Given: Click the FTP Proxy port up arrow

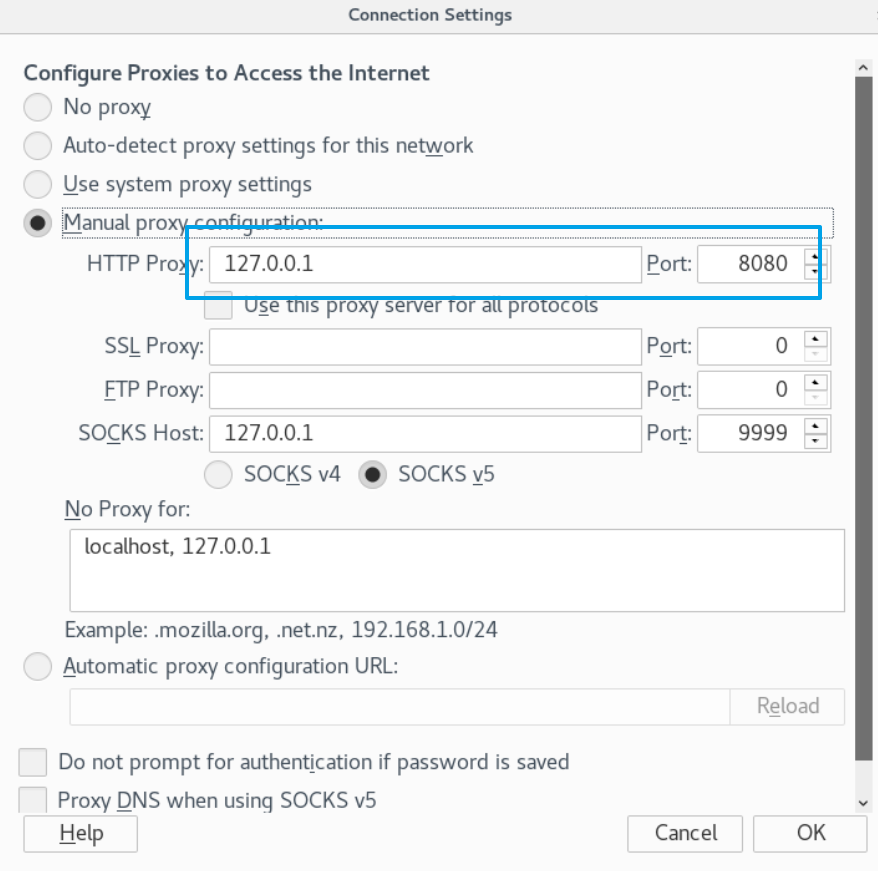Looking at the screenshot, I should click(x=817, y=381).
